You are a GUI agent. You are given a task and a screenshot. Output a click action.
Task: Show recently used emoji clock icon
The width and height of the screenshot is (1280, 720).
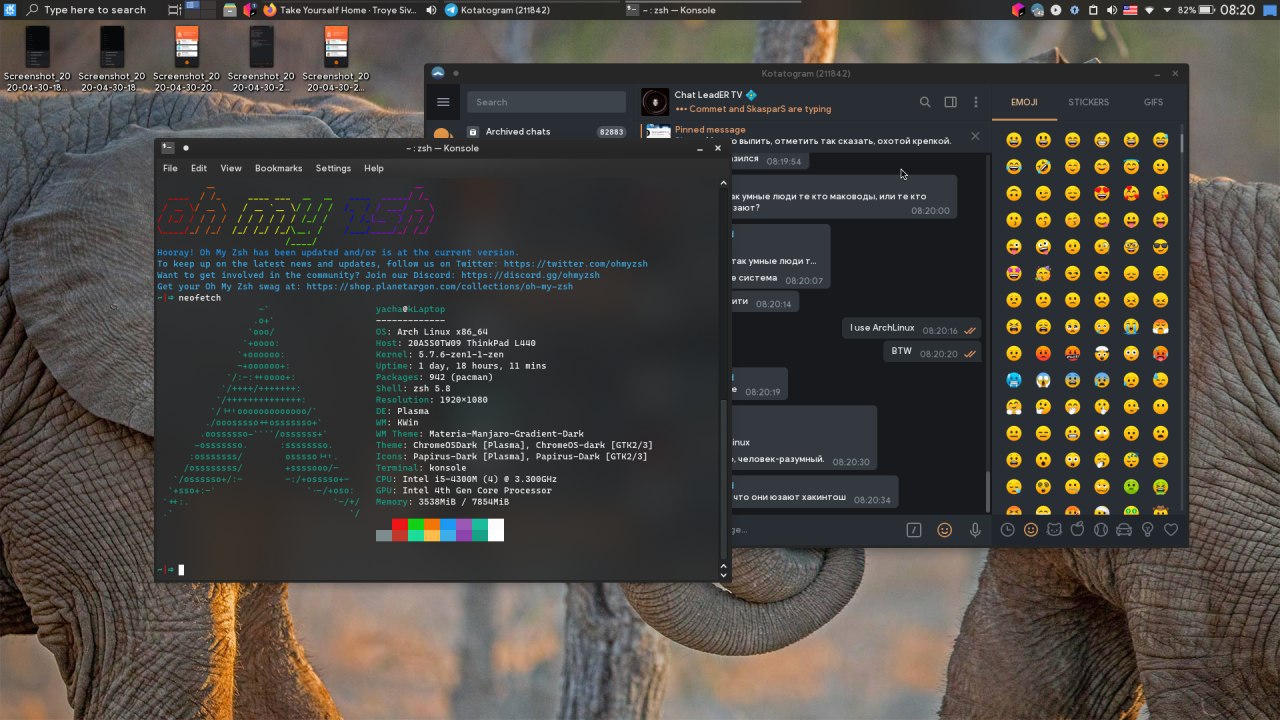[1007, 530]
